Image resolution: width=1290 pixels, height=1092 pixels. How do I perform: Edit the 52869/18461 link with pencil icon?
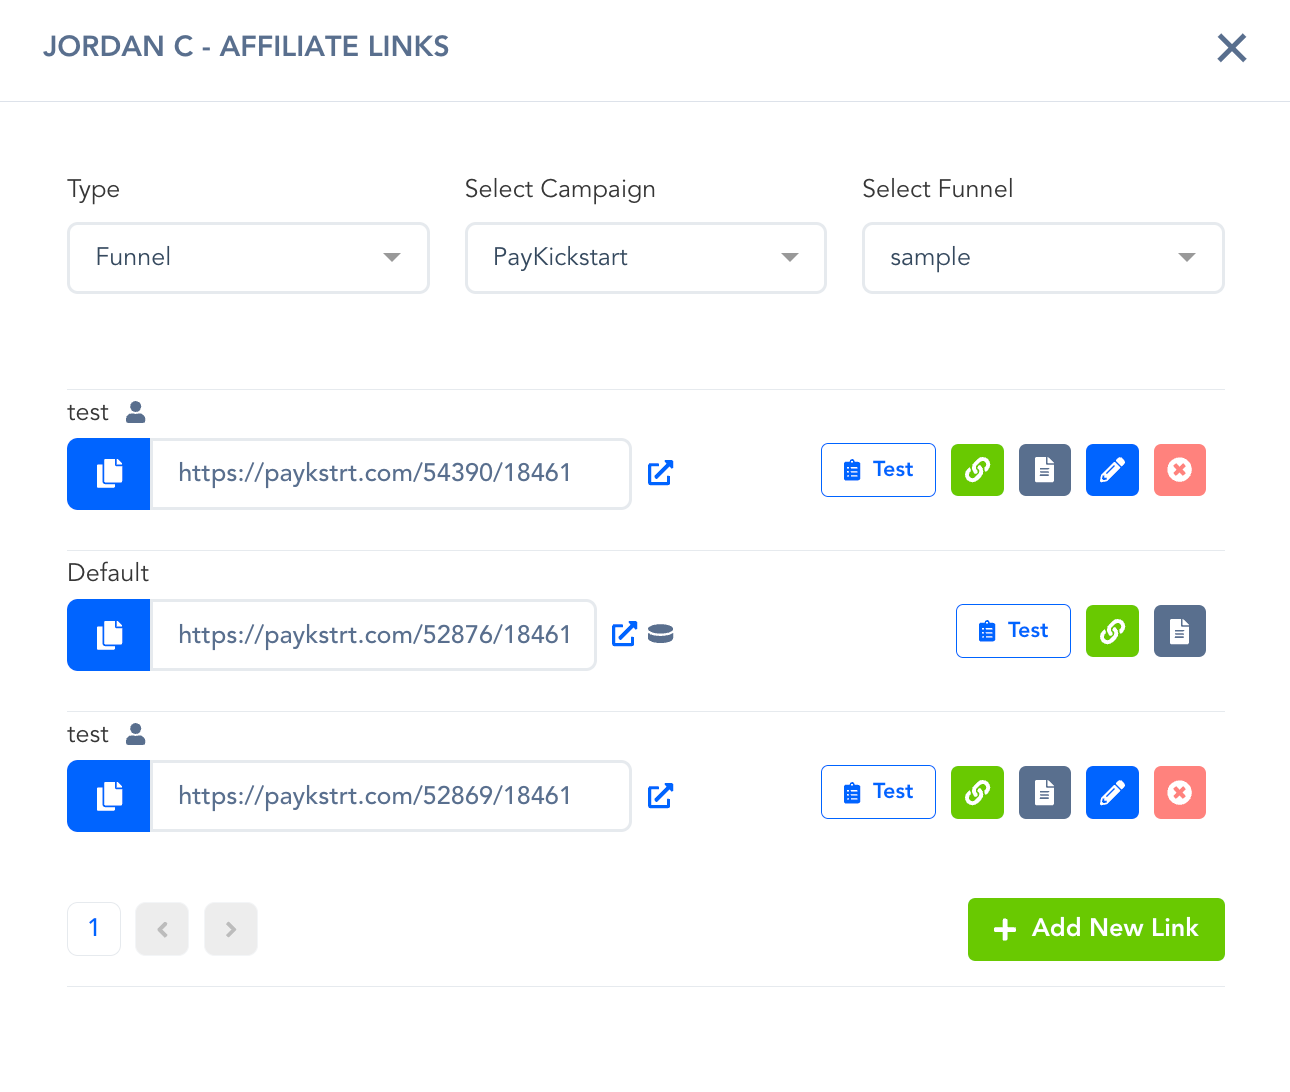click(1112, 792)
